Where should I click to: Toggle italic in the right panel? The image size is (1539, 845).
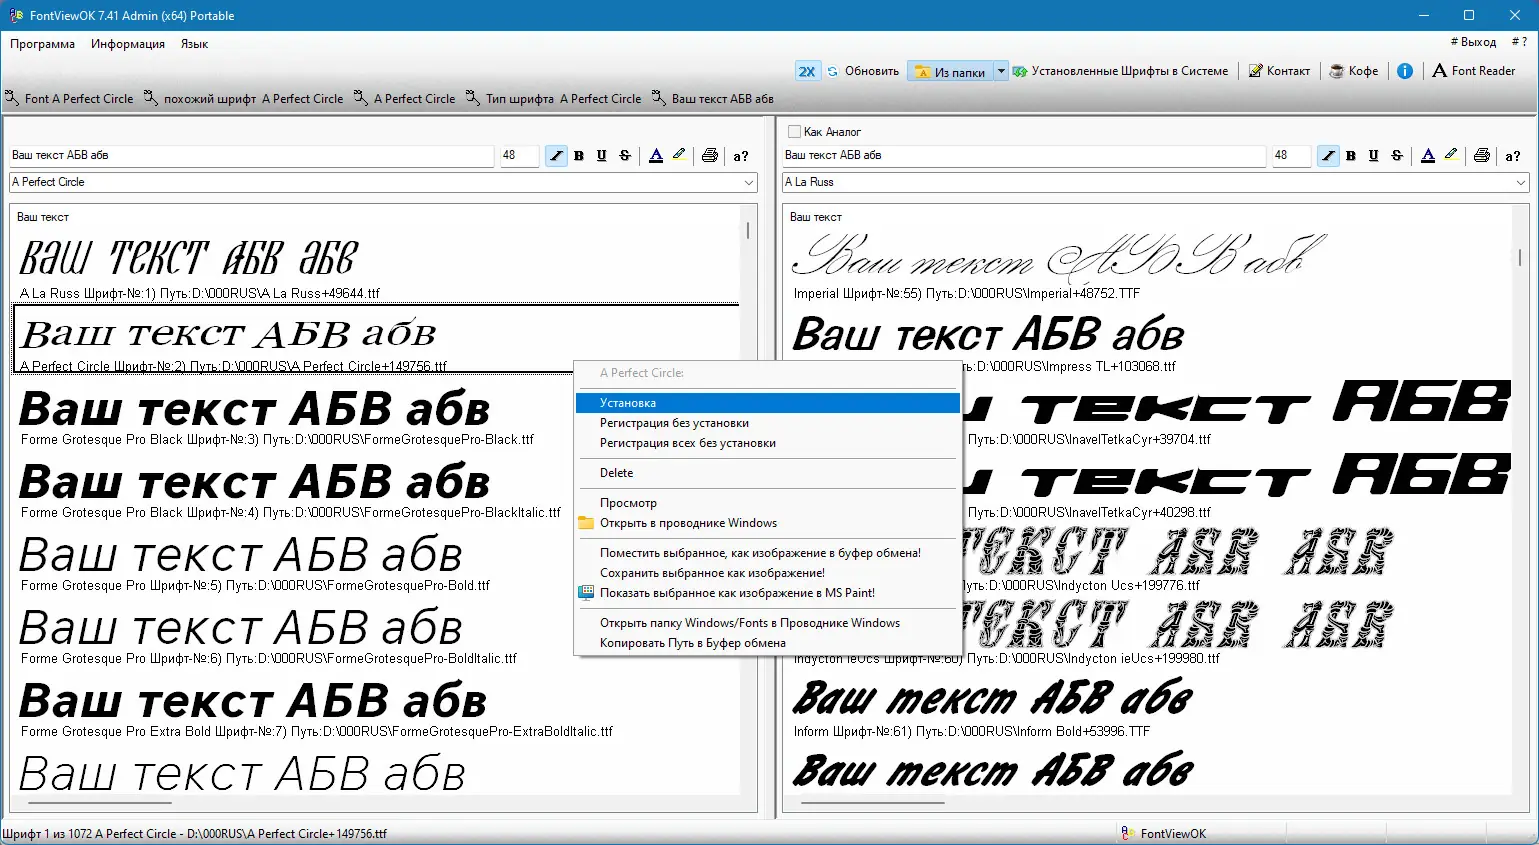pyautogui.click(x=1328, y=156)
